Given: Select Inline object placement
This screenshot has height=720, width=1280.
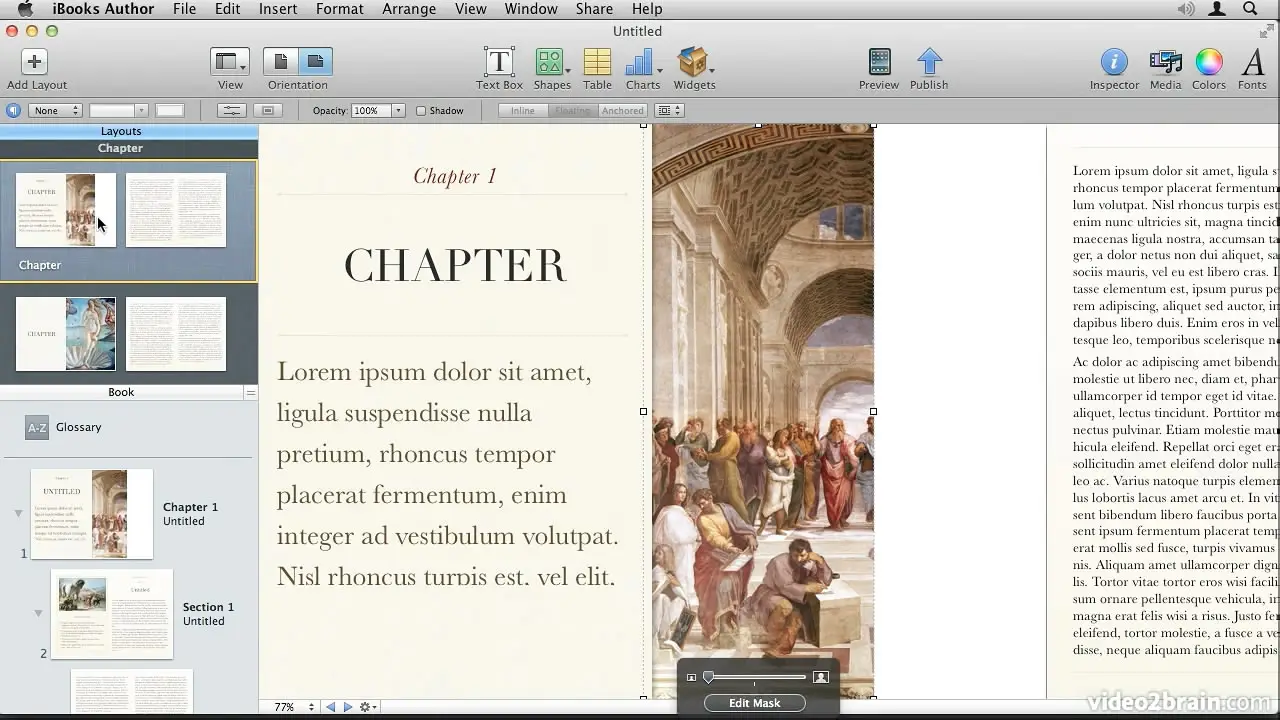Looking at the screenshot, I should point(523,111).
